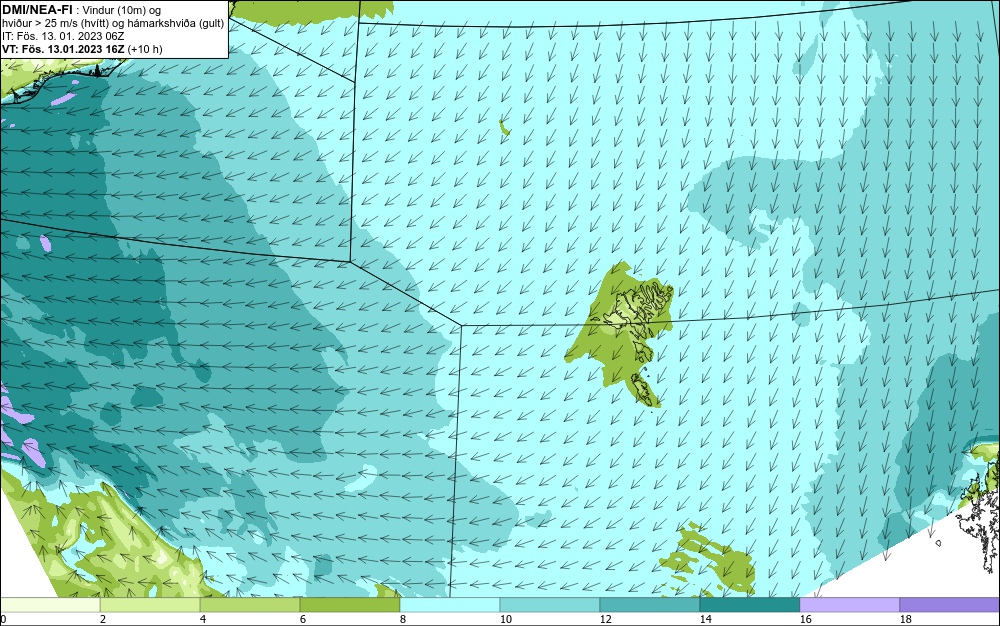
Task: Click the 'VT: Fös. 13.01.2023 16Z' valid time
Action: coord(64,49)
